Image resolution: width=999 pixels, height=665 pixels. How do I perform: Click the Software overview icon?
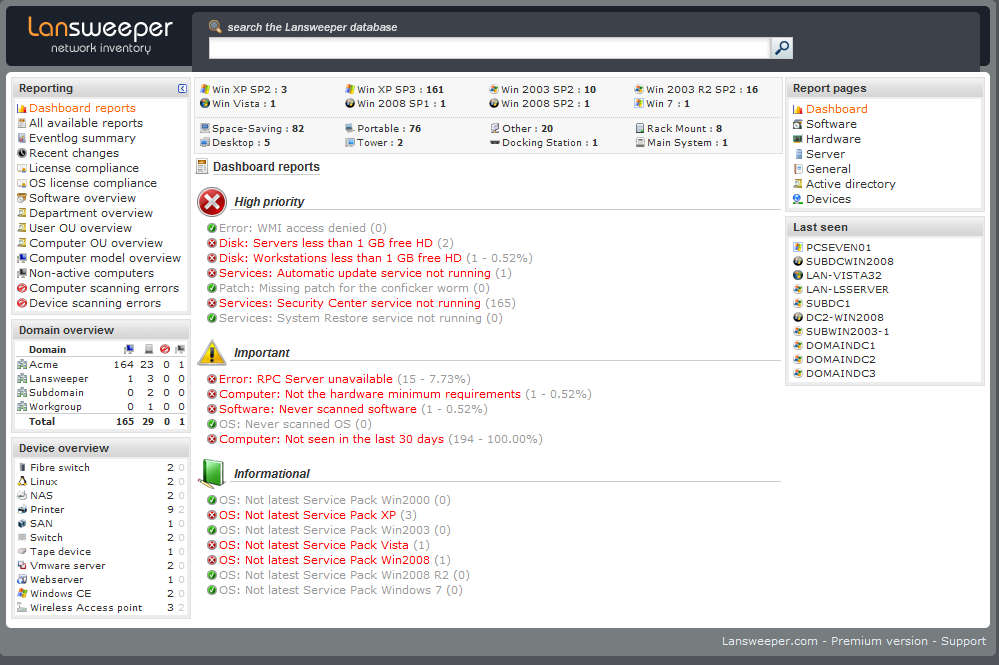(22, 198)
